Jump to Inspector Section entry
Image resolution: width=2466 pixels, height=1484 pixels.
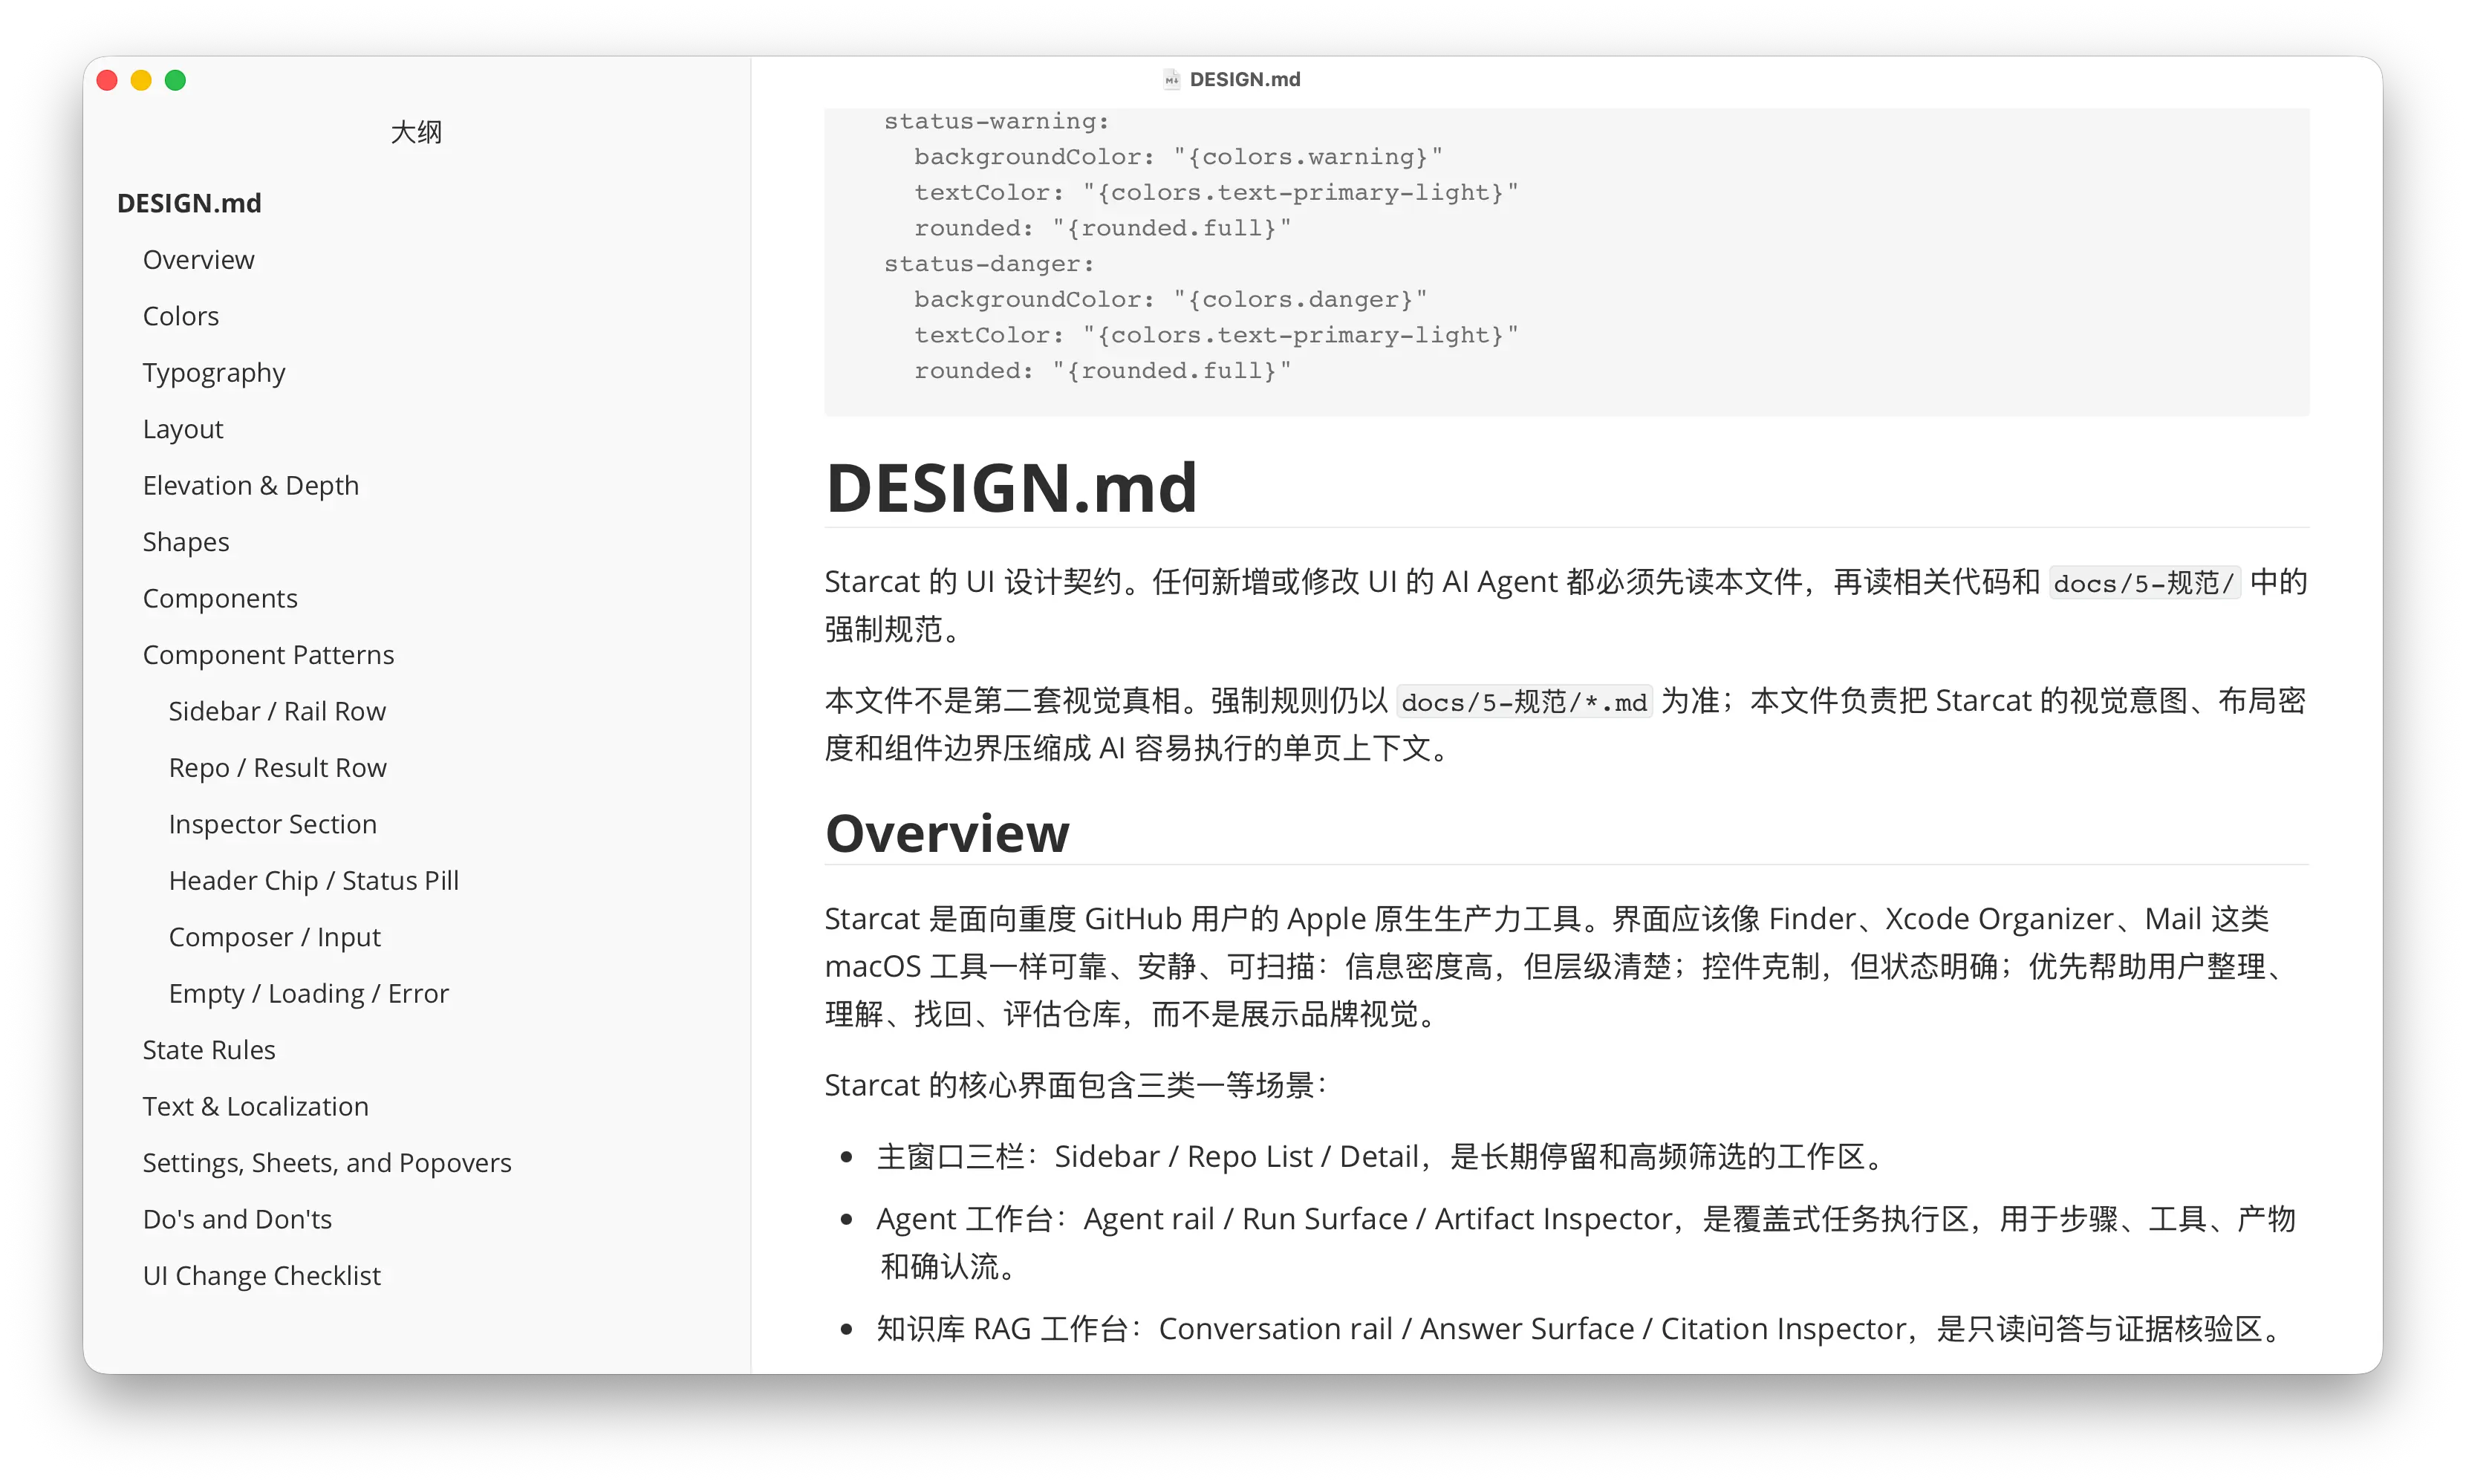click(x=272, y=824)
